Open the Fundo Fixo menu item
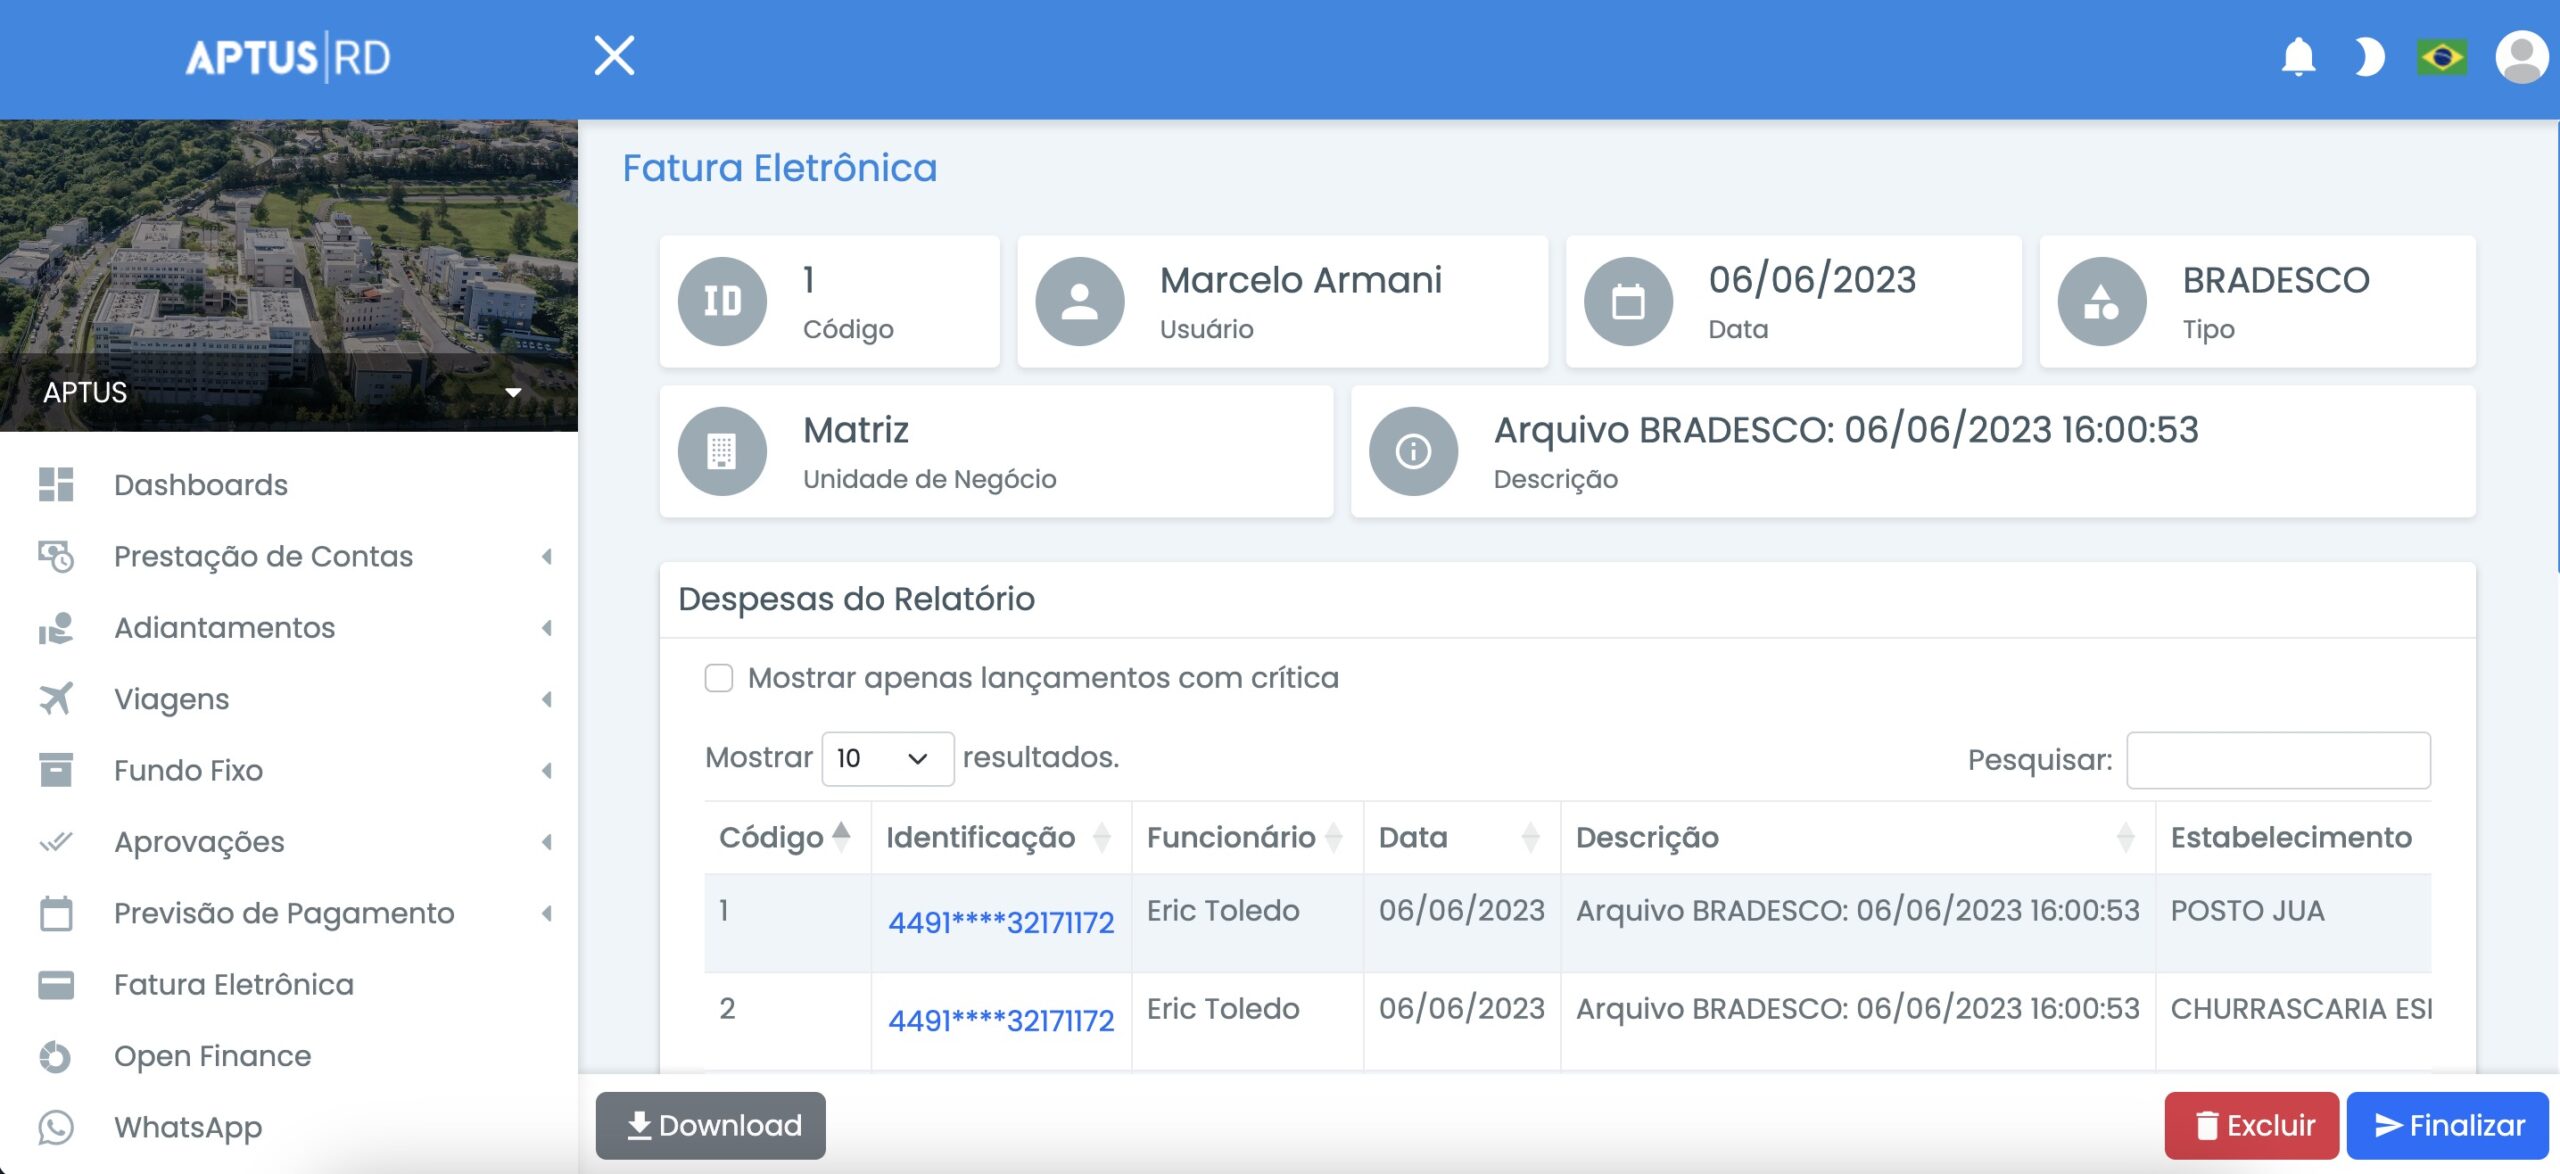 188,770
